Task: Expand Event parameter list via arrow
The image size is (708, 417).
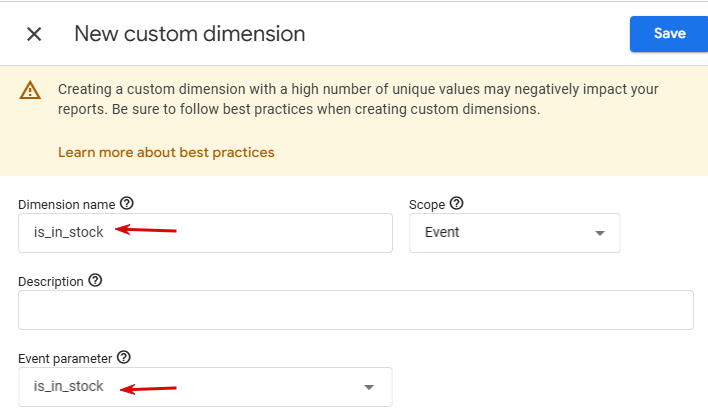Action: pos(369,387)
